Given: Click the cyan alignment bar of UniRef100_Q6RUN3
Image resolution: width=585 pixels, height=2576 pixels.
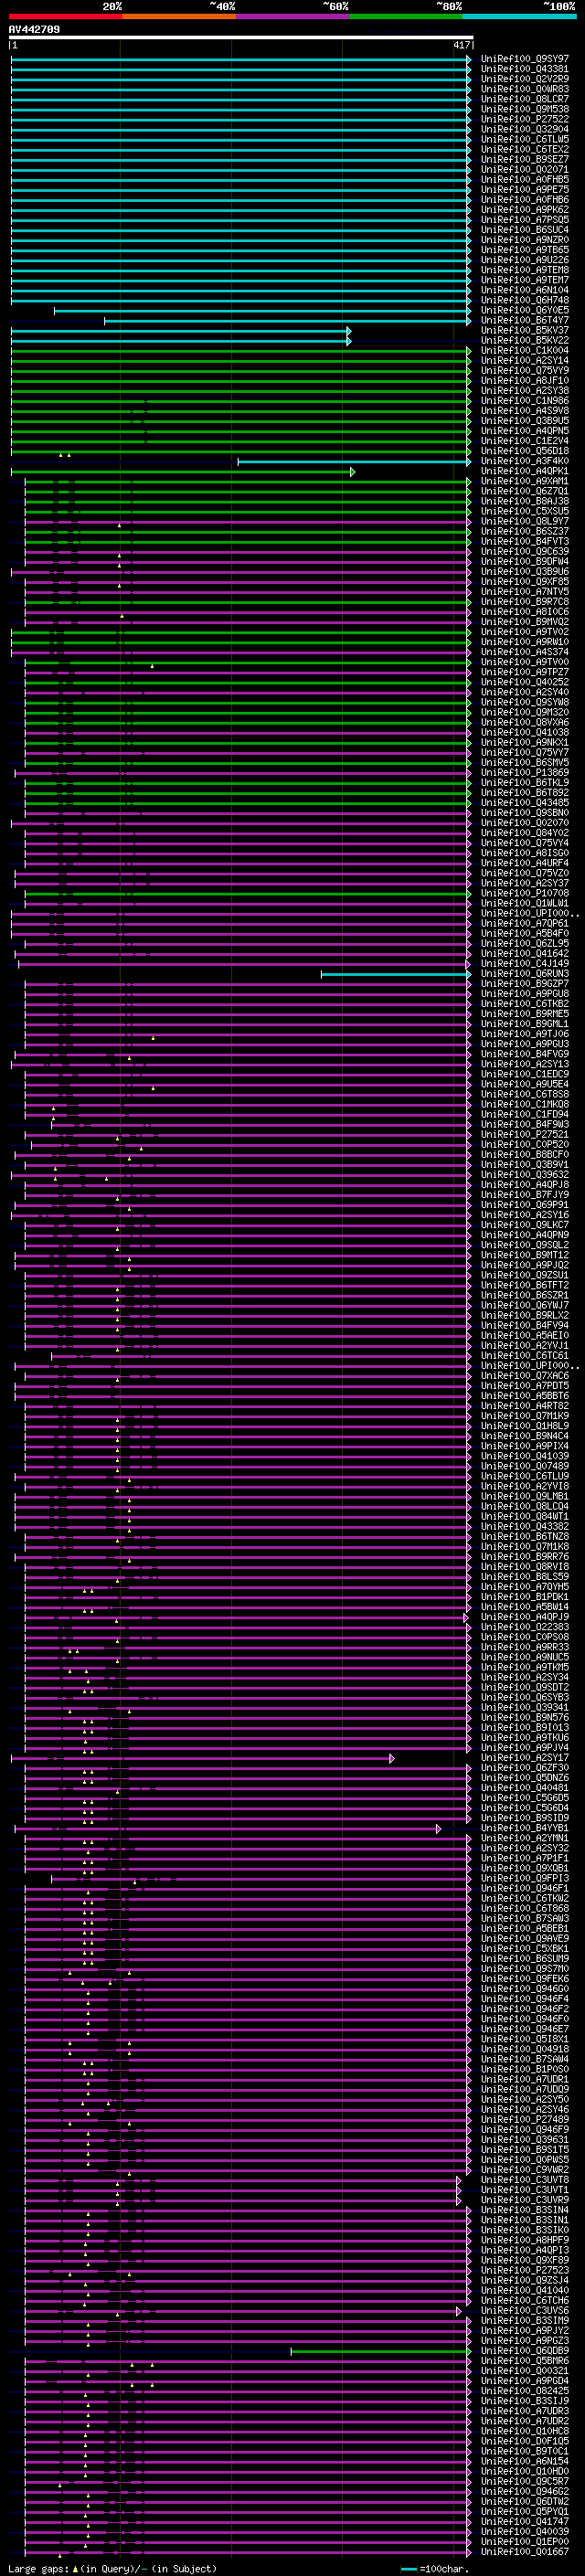Looking at the screenshot, I should click(x=396, y=974).
